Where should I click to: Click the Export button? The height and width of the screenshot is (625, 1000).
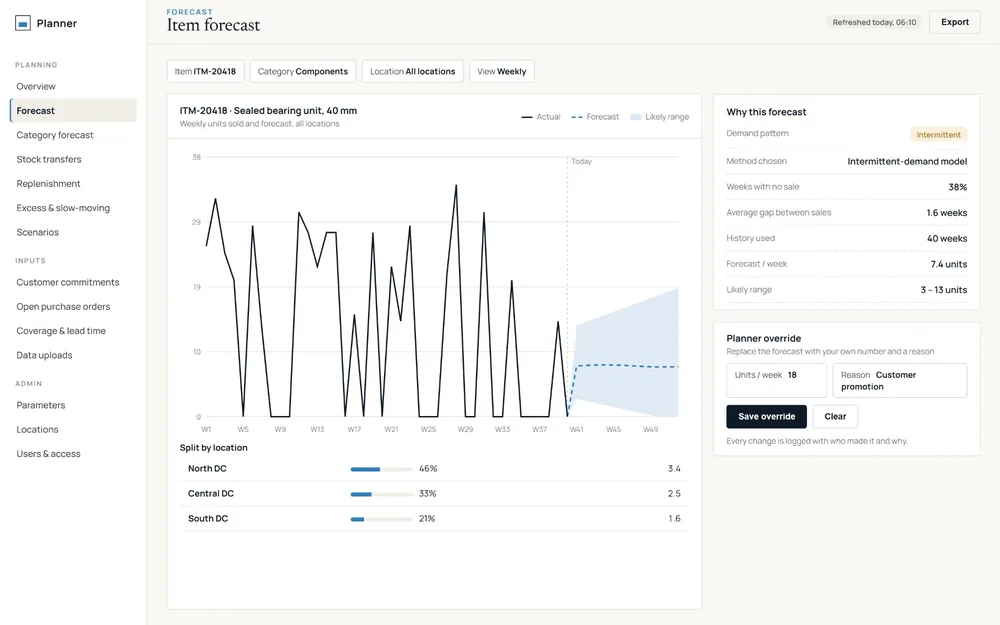coord(955,22)
